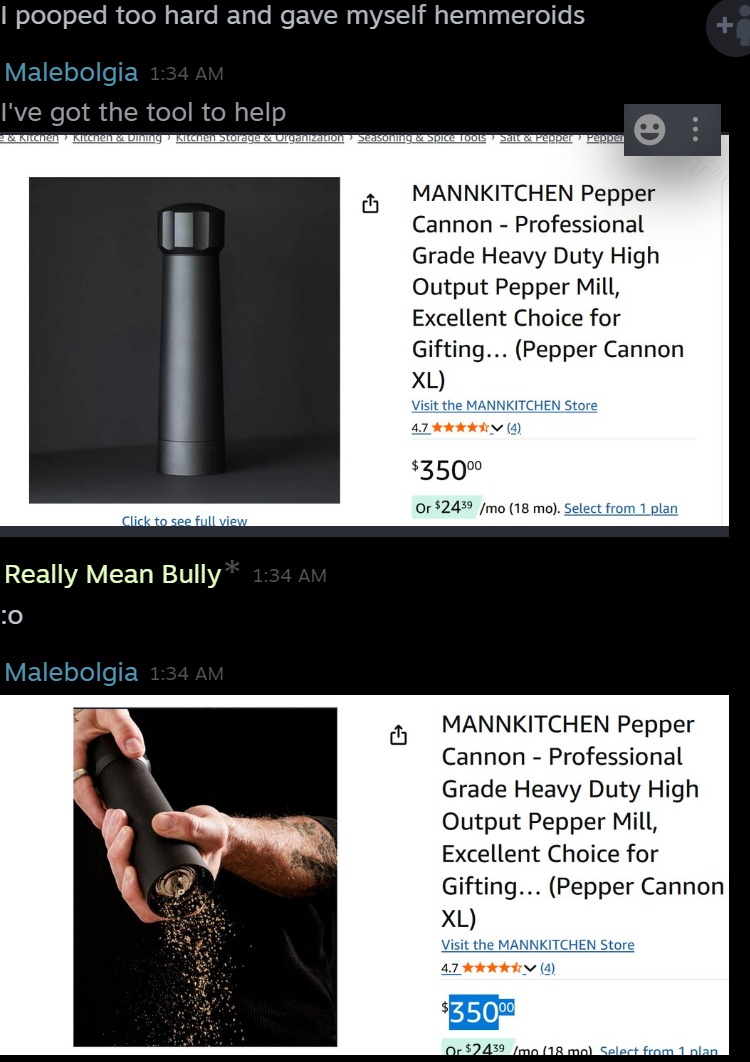Click share icon in second product screenshot
Viewport: 750px width, 1062px height.
pyautogui.click(x=398, y=735)
